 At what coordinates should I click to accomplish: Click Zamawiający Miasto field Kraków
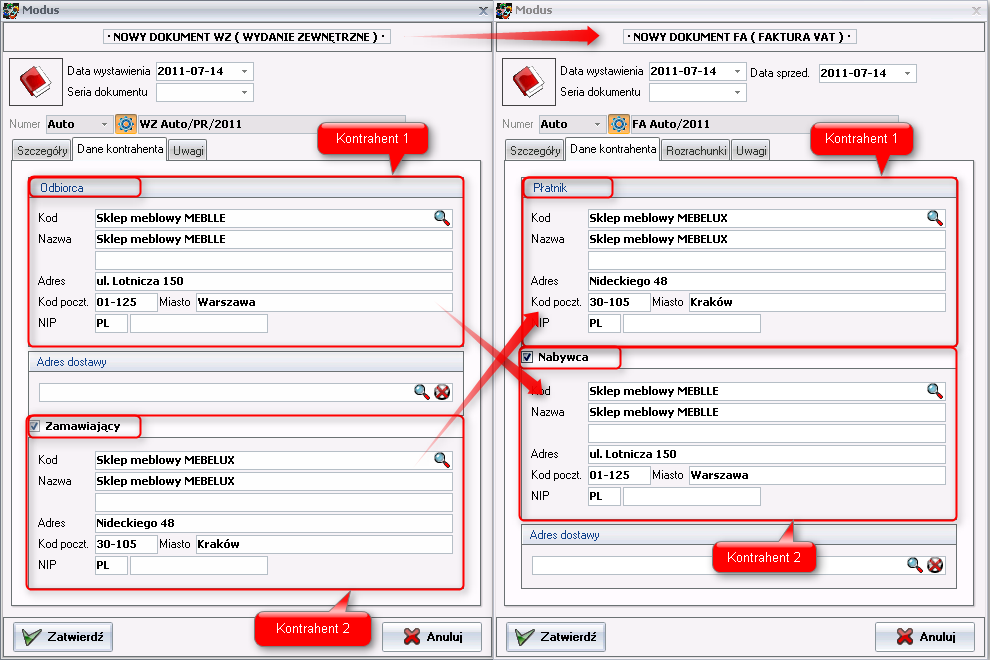click(x=324, y=544)
